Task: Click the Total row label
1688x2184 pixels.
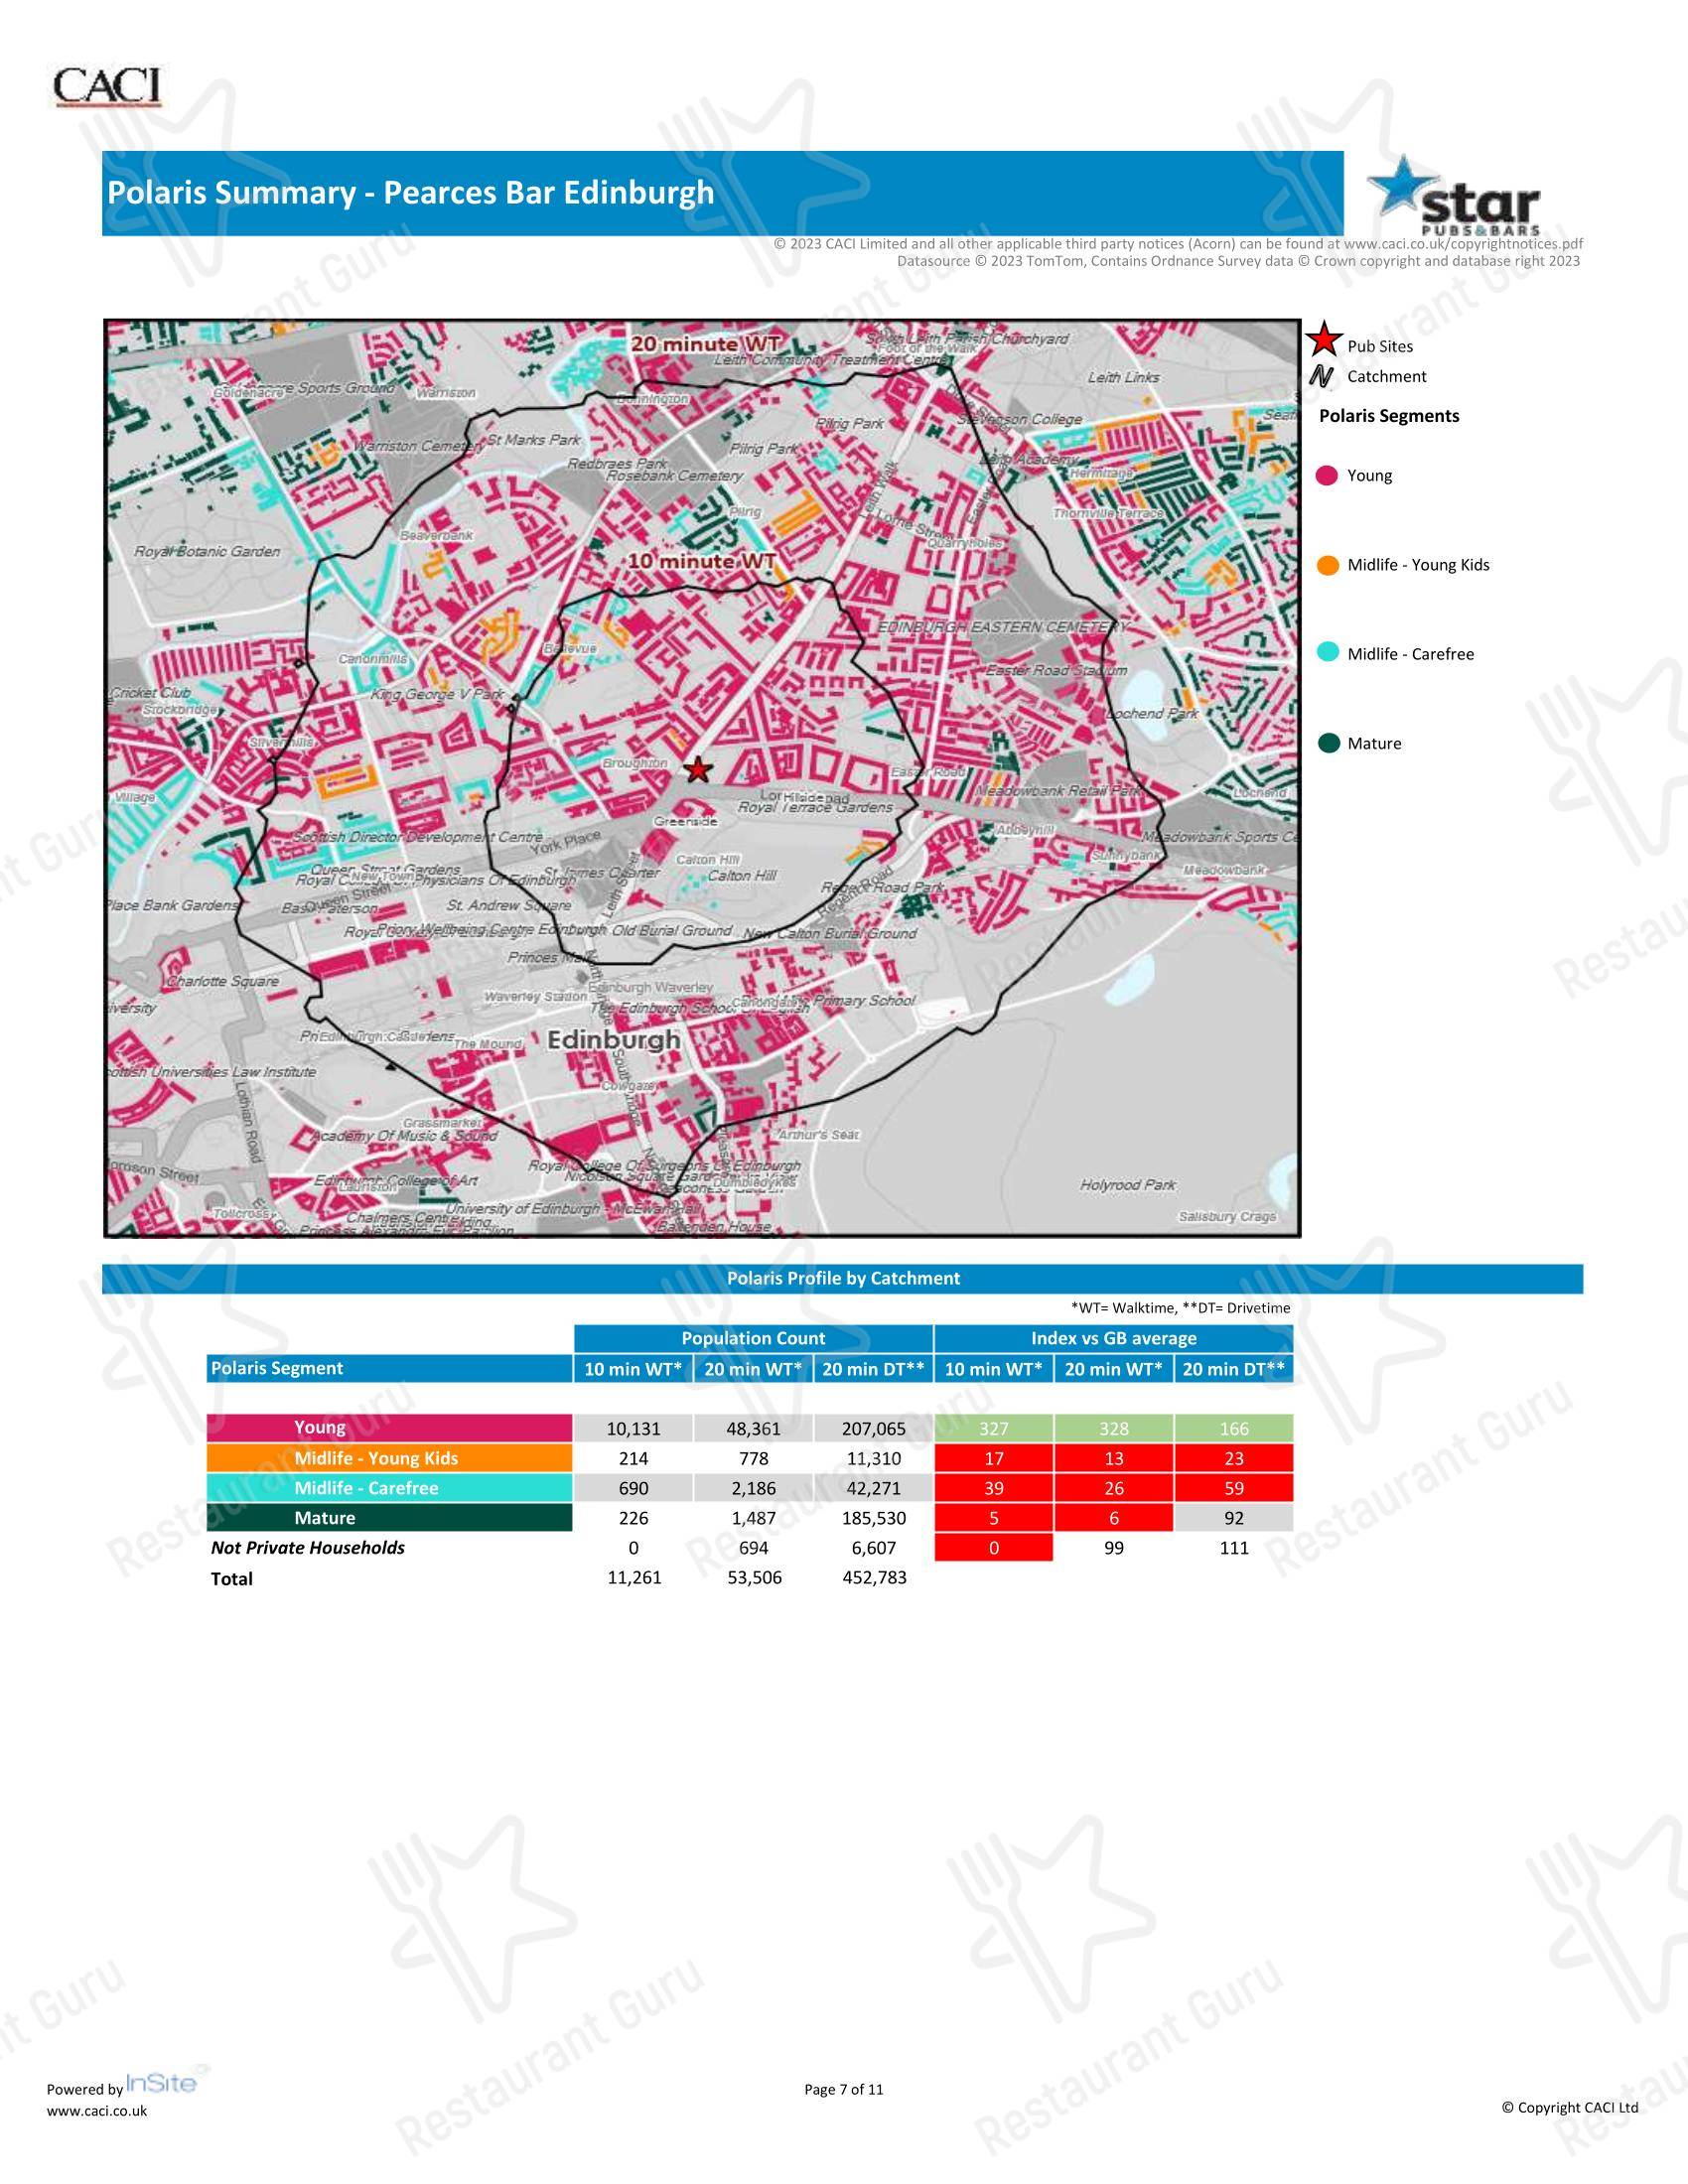Action: click(x=232, y=1579)
